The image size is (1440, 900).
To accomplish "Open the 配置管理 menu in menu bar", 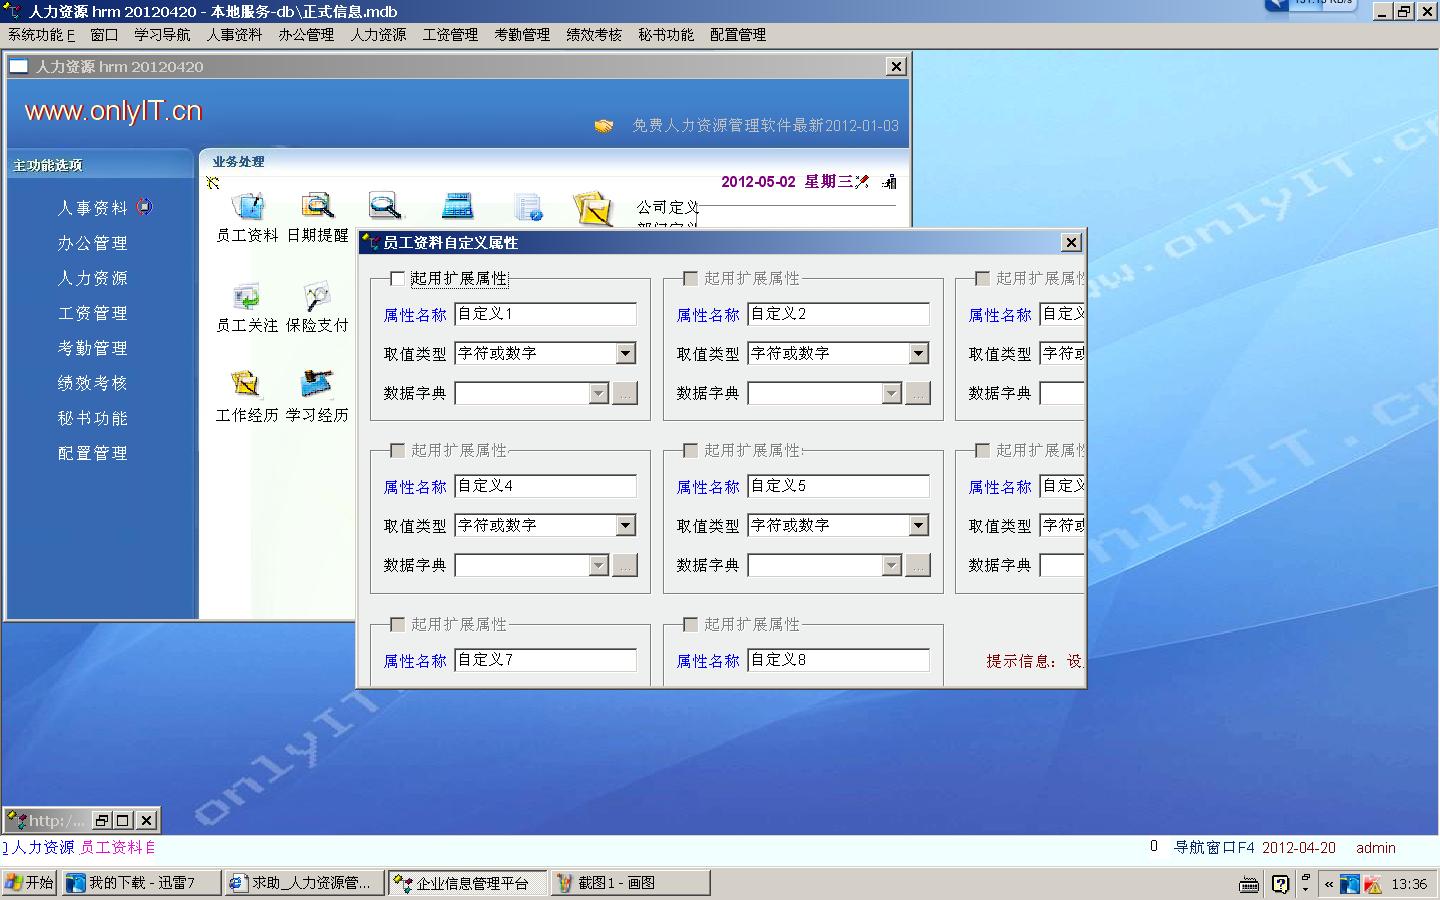I will click(x=738, y=35).
